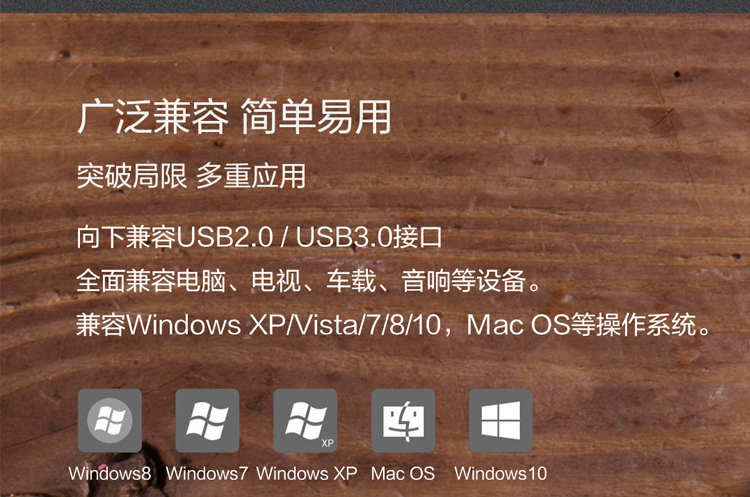
Task: Click the heading 广泛兼容 简单易用
Action: [234, 117]
